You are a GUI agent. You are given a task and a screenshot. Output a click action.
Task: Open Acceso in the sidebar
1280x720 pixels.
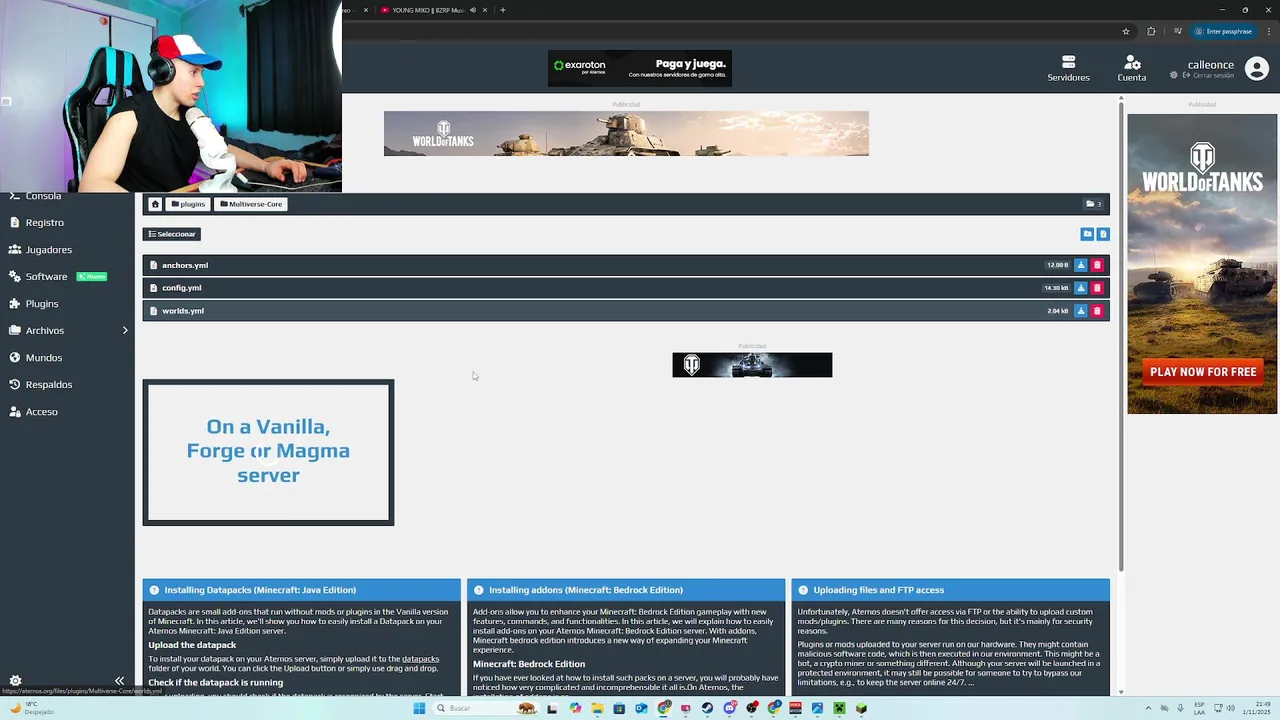[x=42, y=411]
